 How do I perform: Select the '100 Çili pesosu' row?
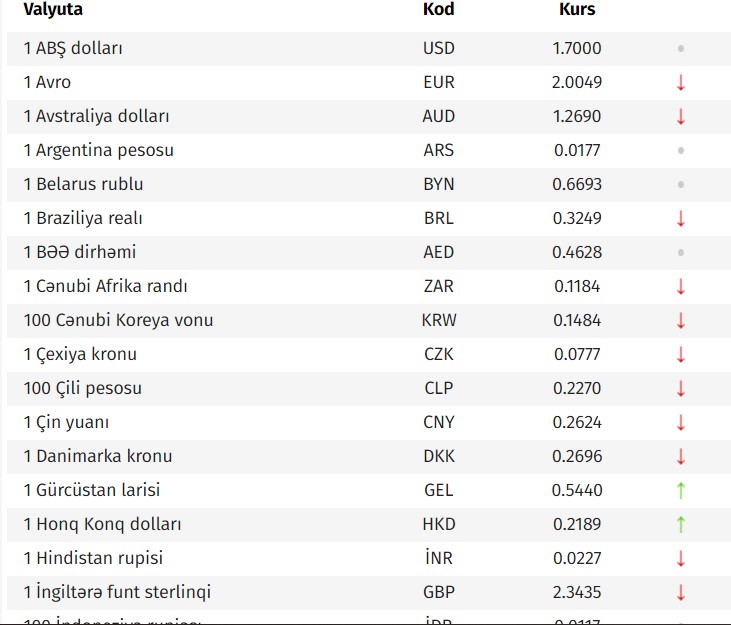pyautogui.click(x=369, y=389)
